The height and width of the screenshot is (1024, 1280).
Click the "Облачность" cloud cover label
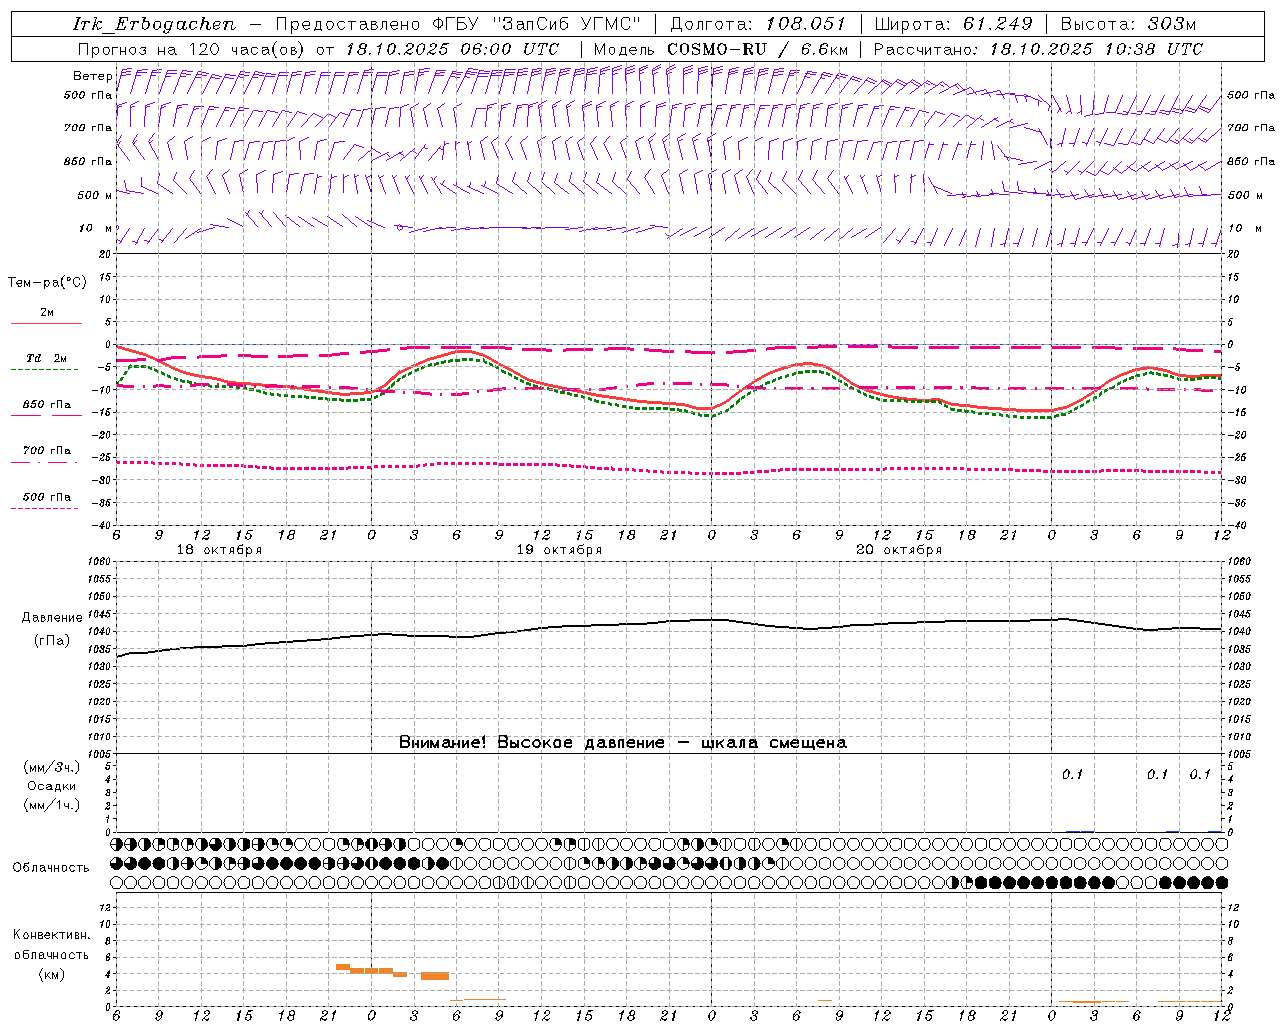tap(51, 868)
